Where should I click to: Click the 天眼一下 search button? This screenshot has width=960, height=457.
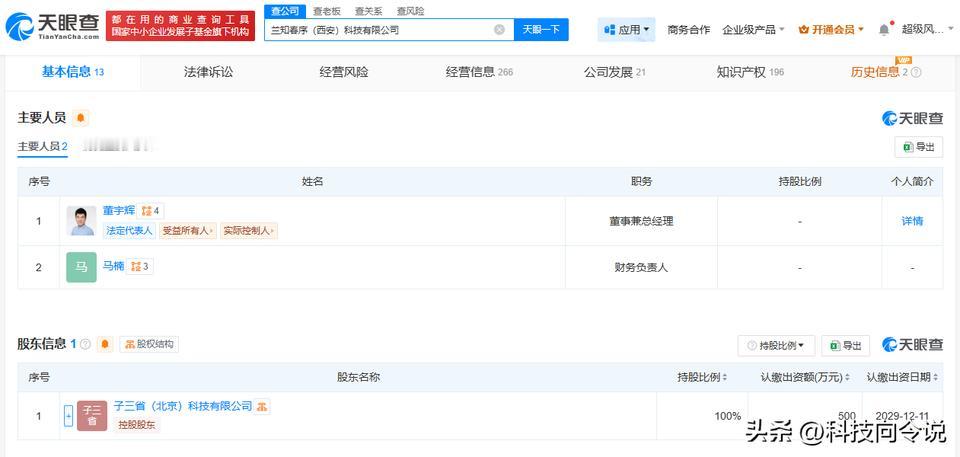(x=541, y=29)
